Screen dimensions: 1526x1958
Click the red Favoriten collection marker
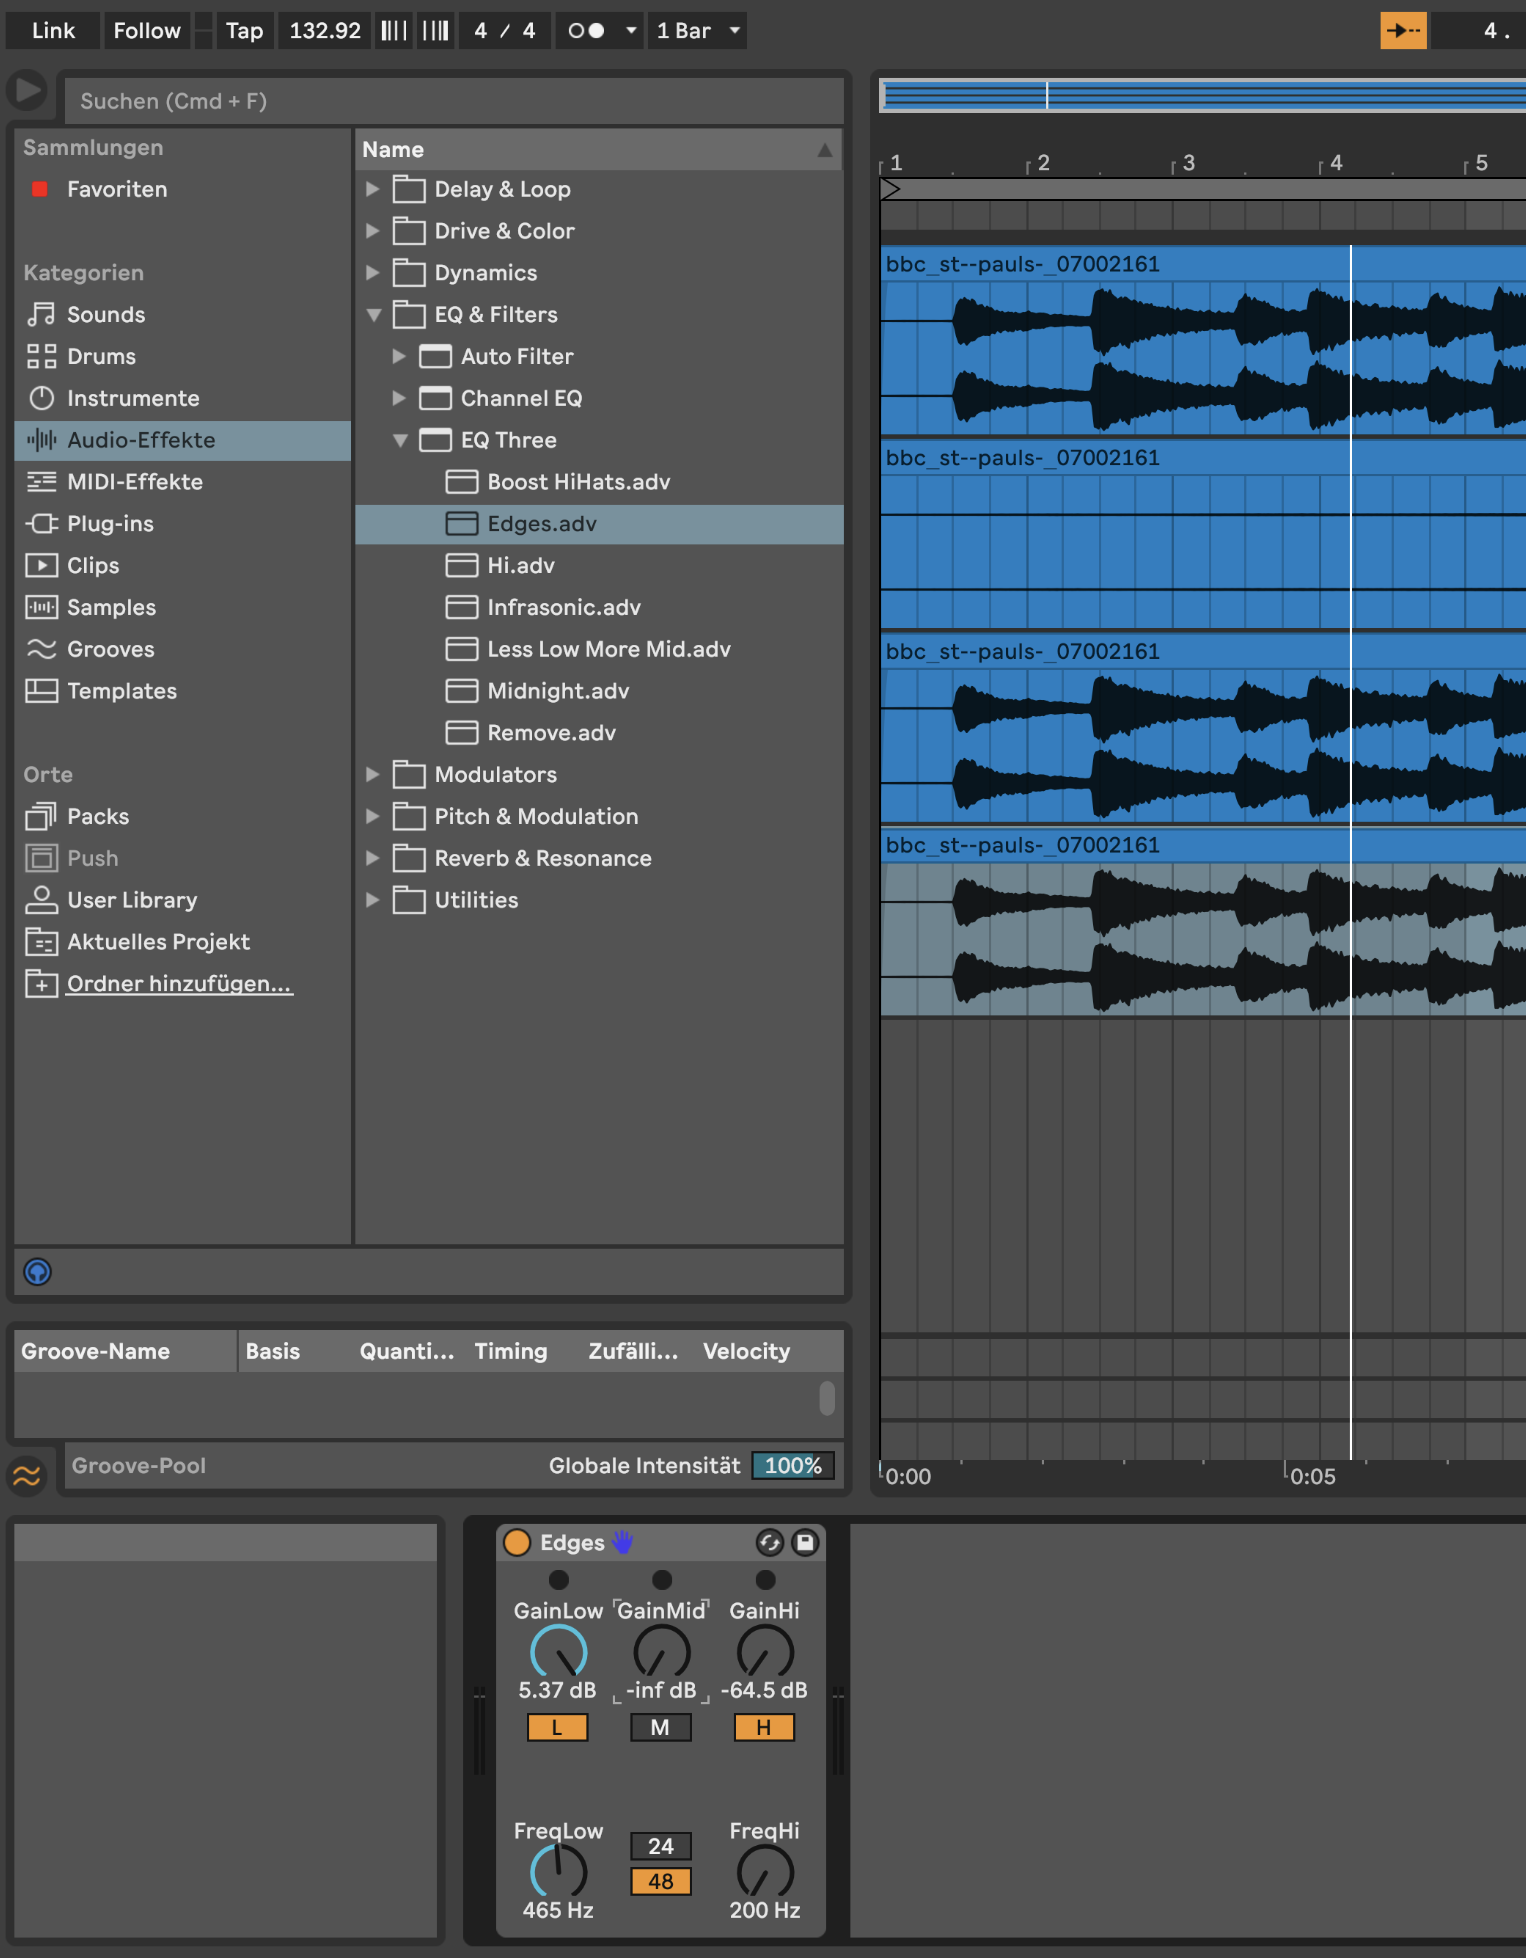coord(40,189)
